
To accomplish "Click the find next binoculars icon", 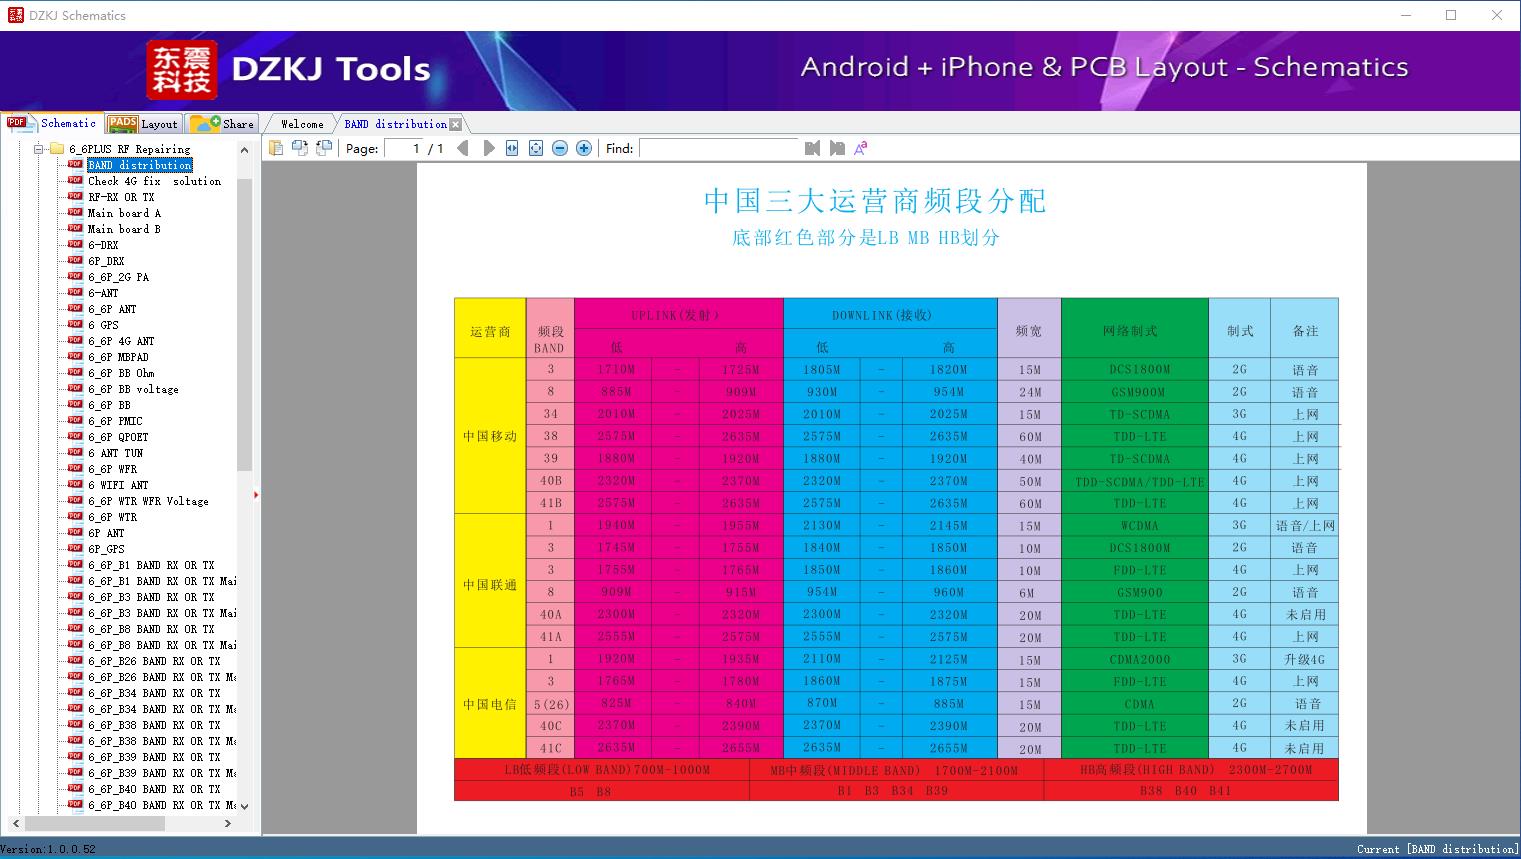I will click(837, 148).
